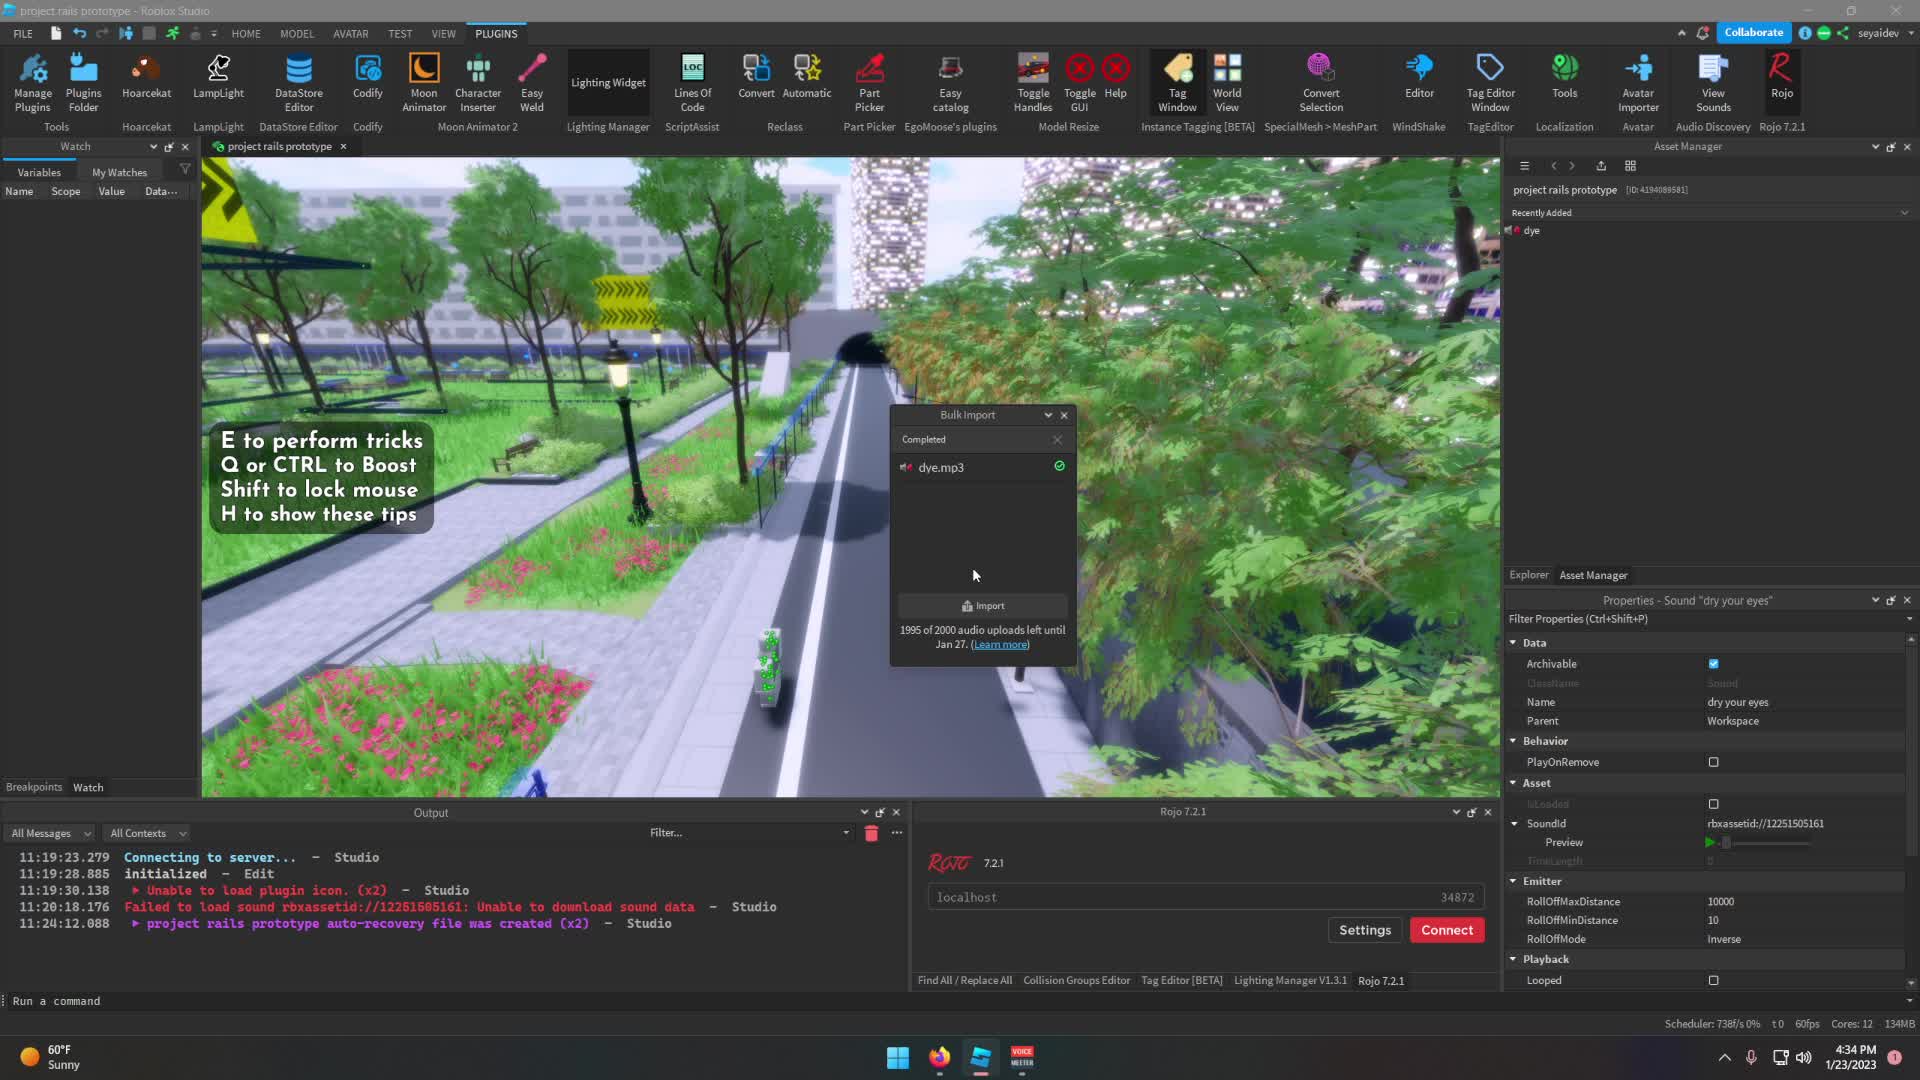Enable the PlayOnRemove checkbox
Image resolution: width=1920 pixels, height=1080 pixels.
(1713, 762)
